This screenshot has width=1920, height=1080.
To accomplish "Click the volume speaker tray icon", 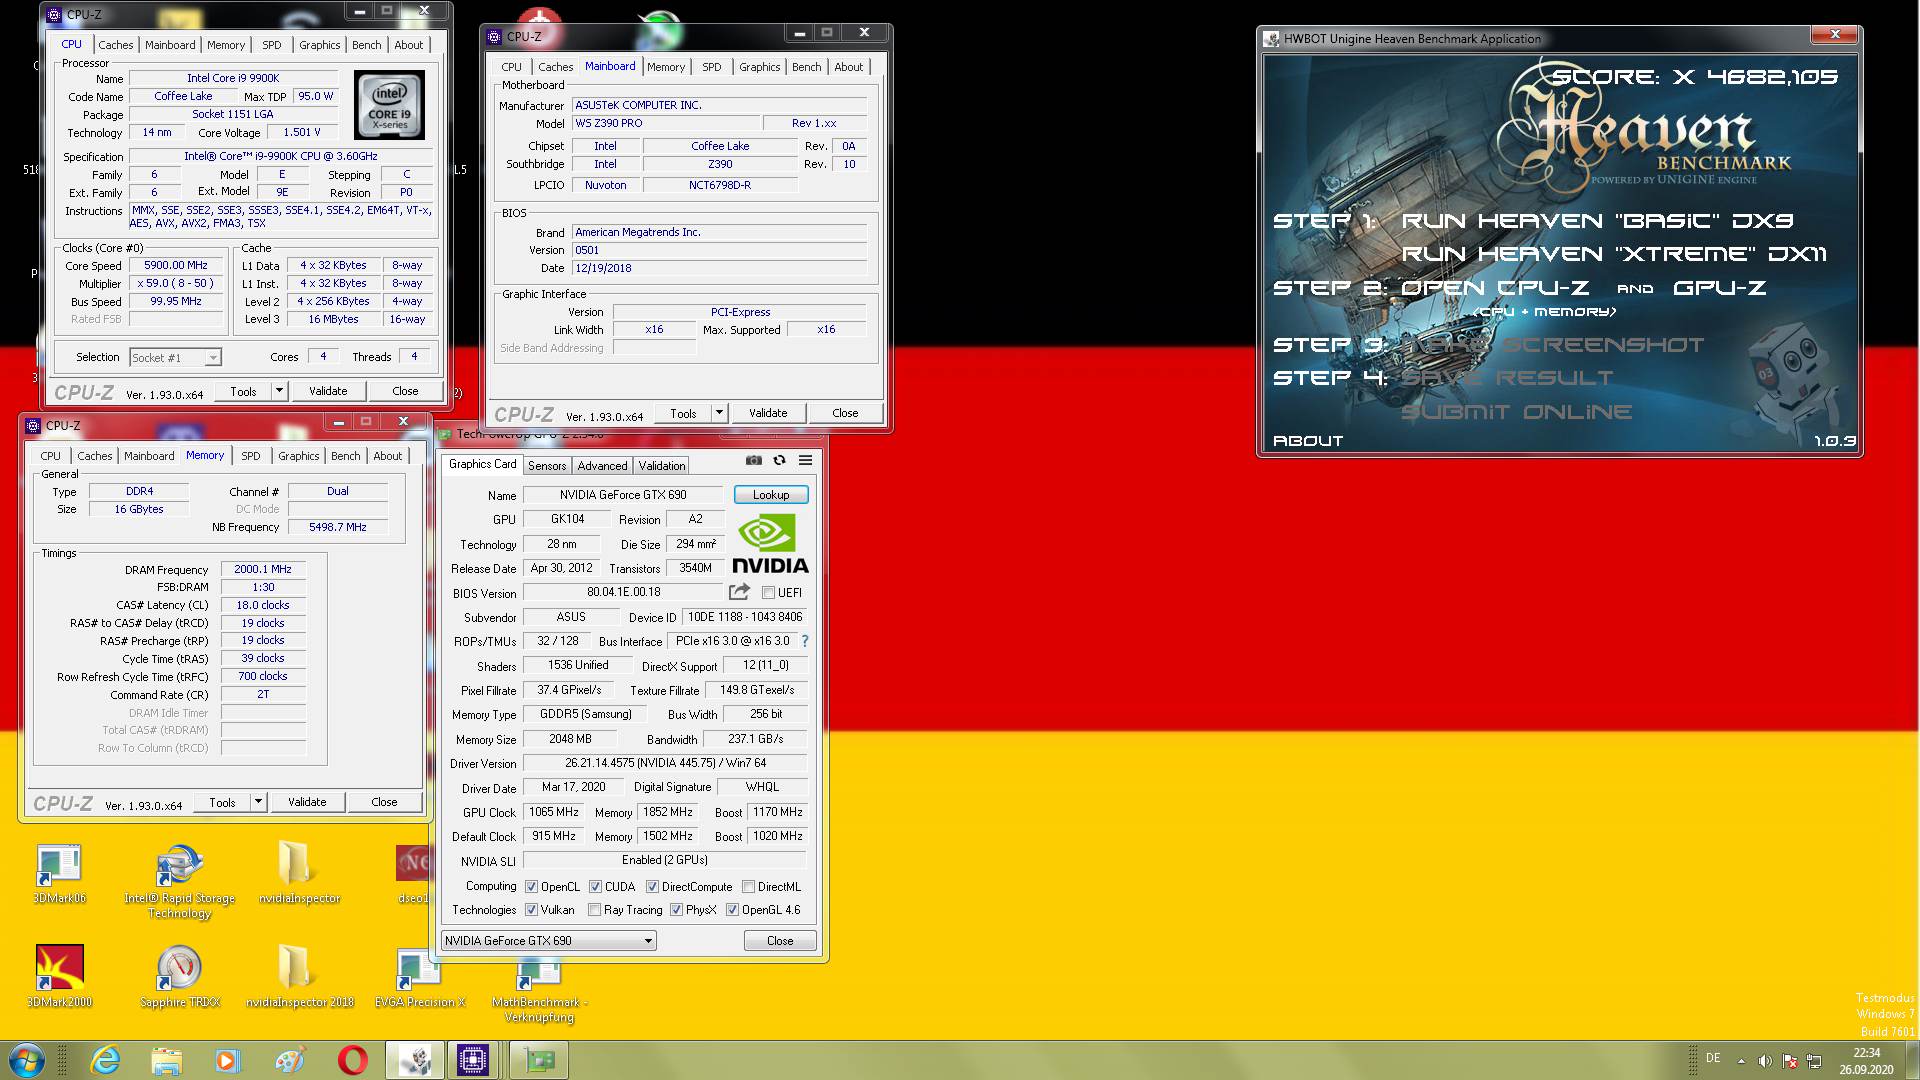I will coord(1765,1061).
